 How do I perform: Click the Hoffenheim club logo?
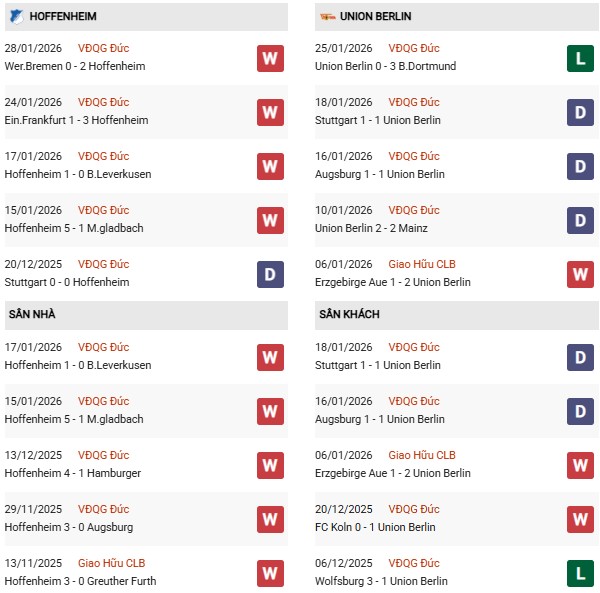(14, 17)
